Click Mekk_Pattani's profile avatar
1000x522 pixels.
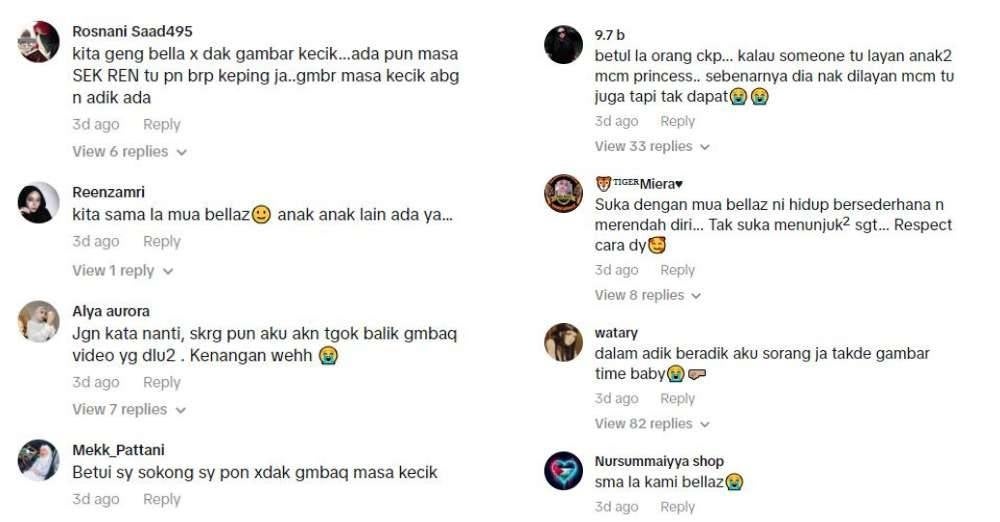tap(38, 460)
